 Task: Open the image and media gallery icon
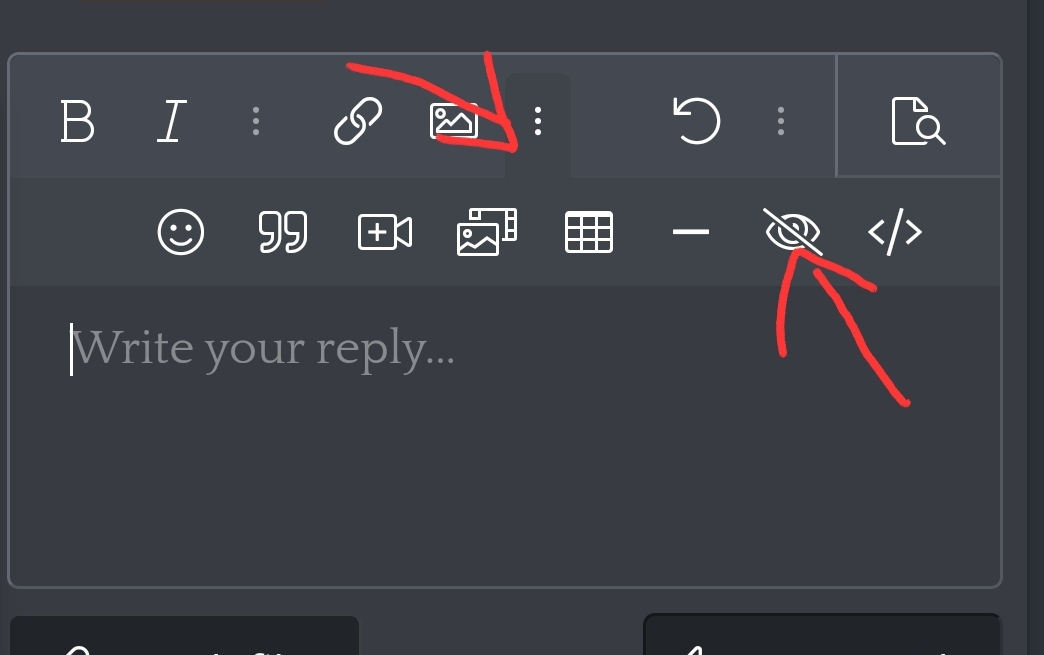point(487,232)
